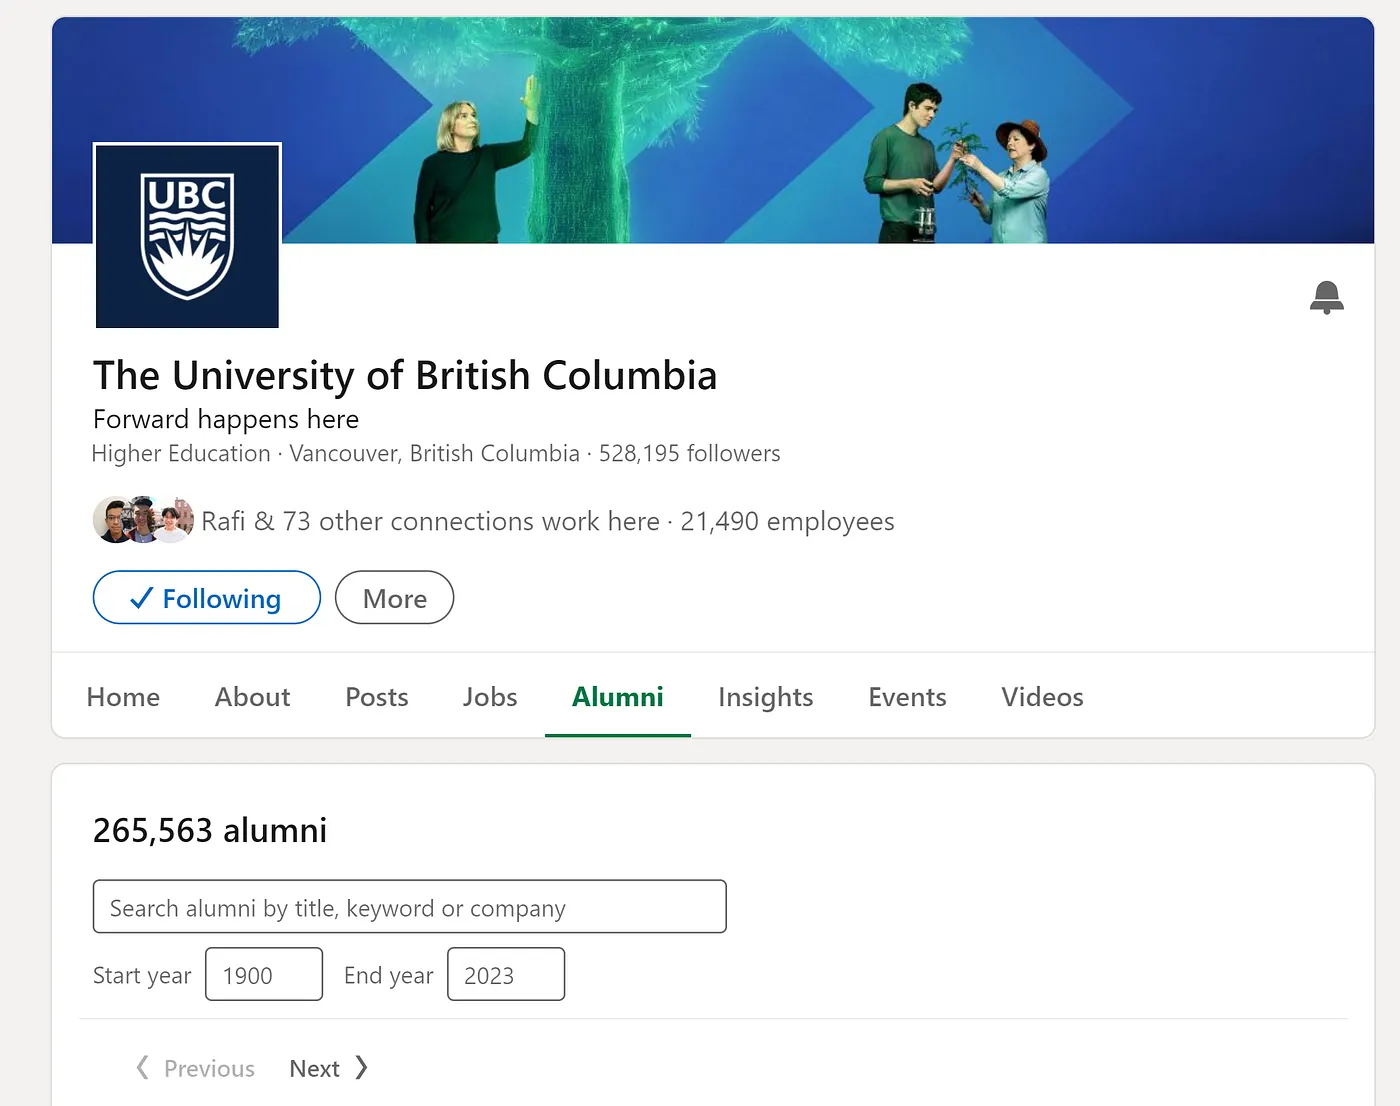This screenshot has width=1400, height=1106.
Task: Click the End year field showing 2023
Action: pos(506,974)
